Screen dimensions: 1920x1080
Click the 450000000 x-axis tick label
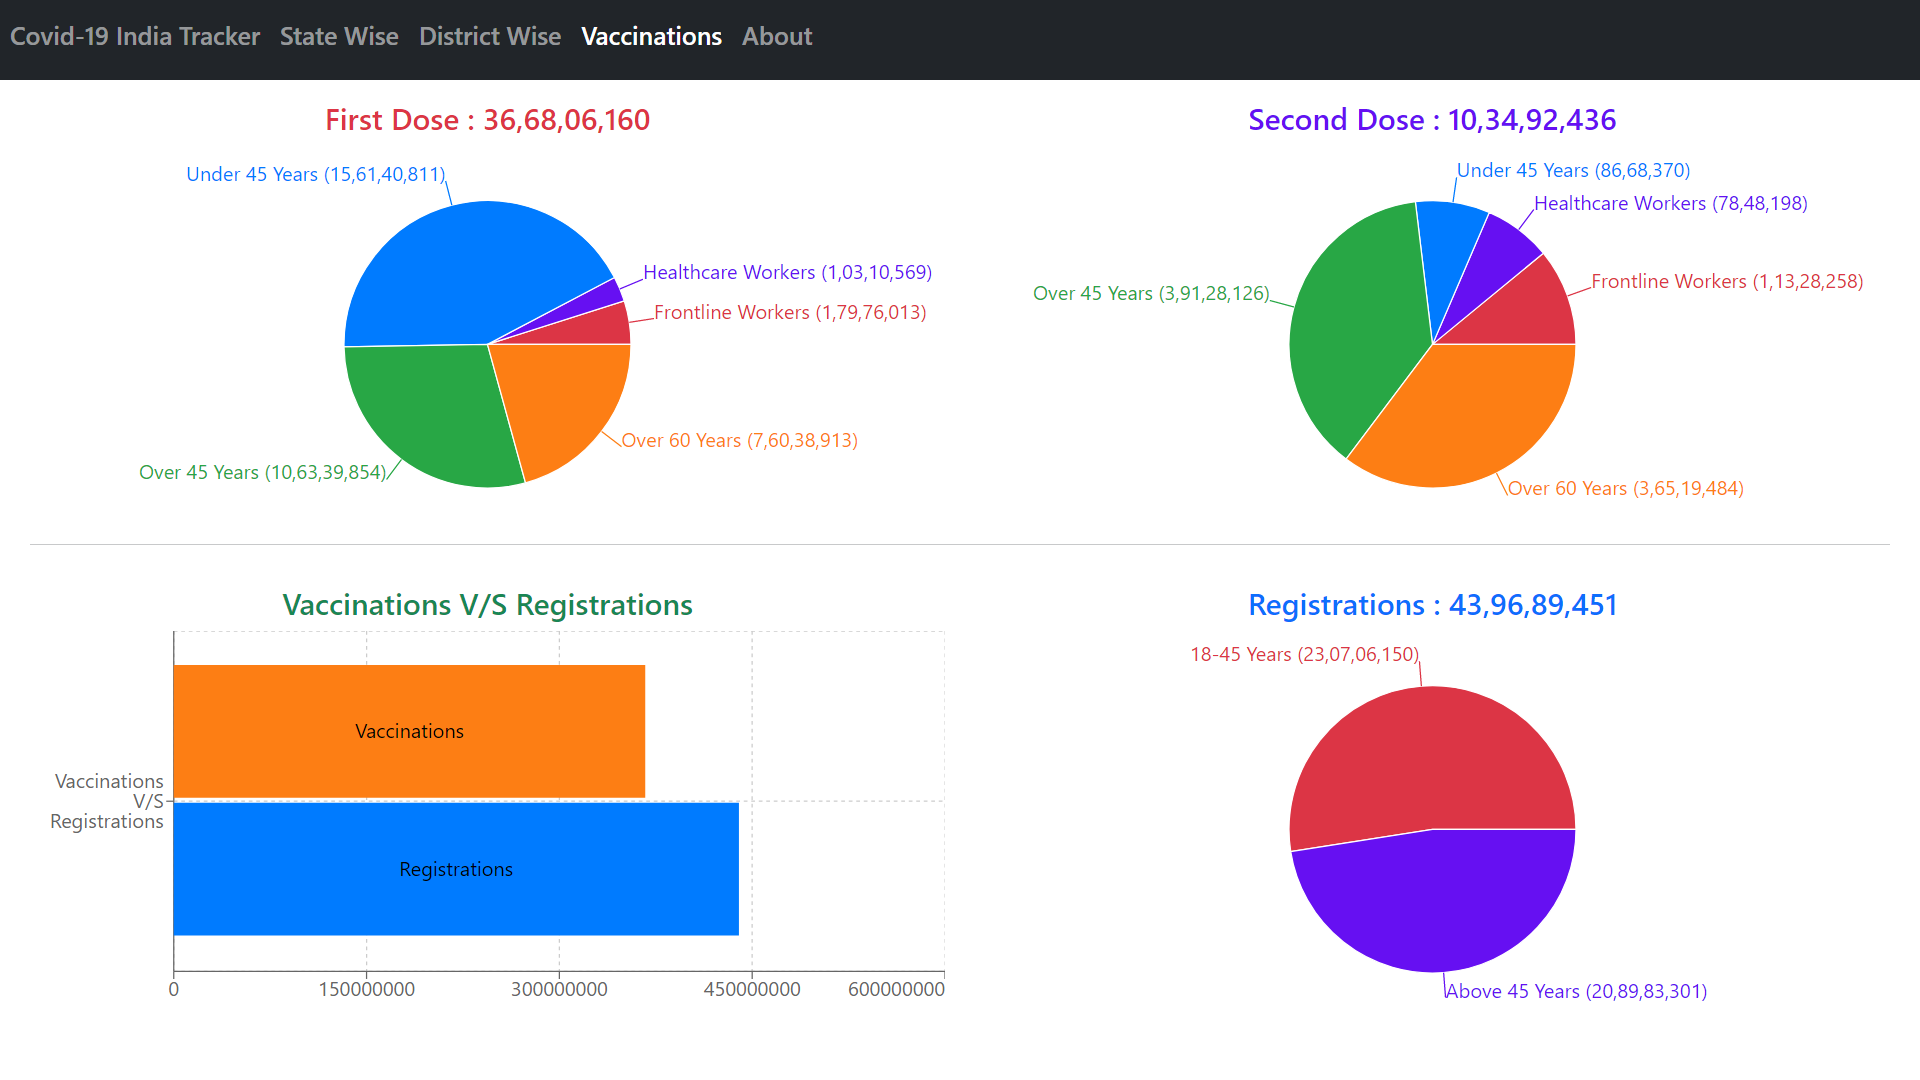tap(752, 989)
